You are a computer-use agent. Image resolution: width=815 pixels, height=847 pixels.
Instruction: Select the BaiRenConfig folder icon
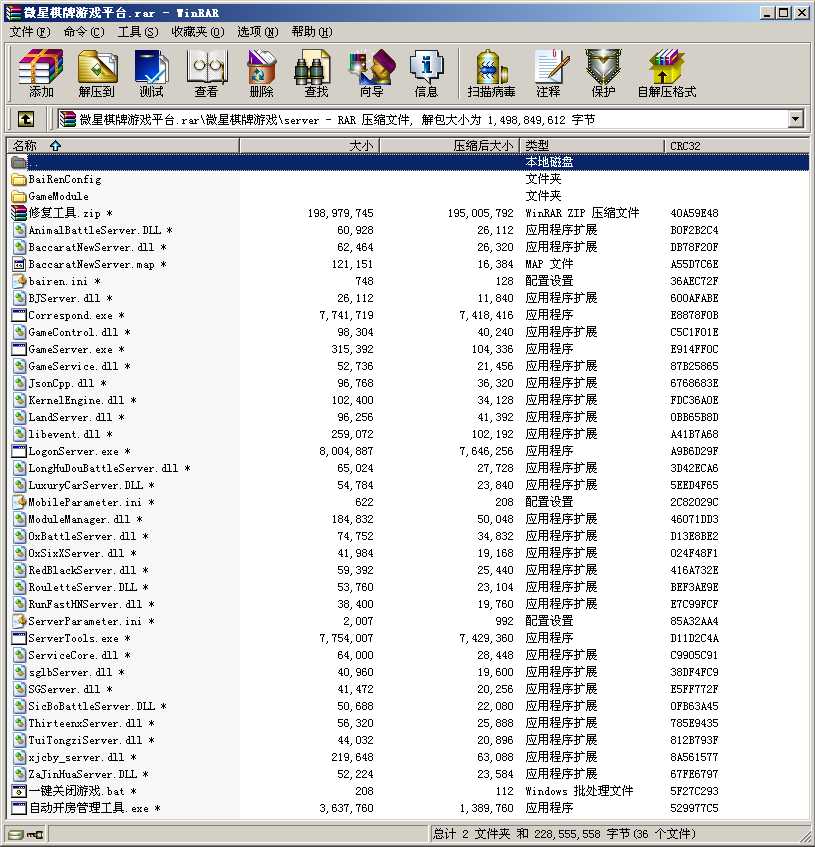(x=19, y=179)
